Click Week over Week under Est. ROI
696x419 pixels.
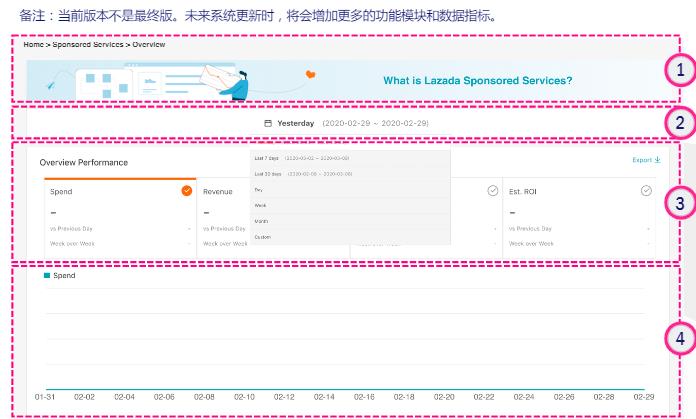pos(531,244)
